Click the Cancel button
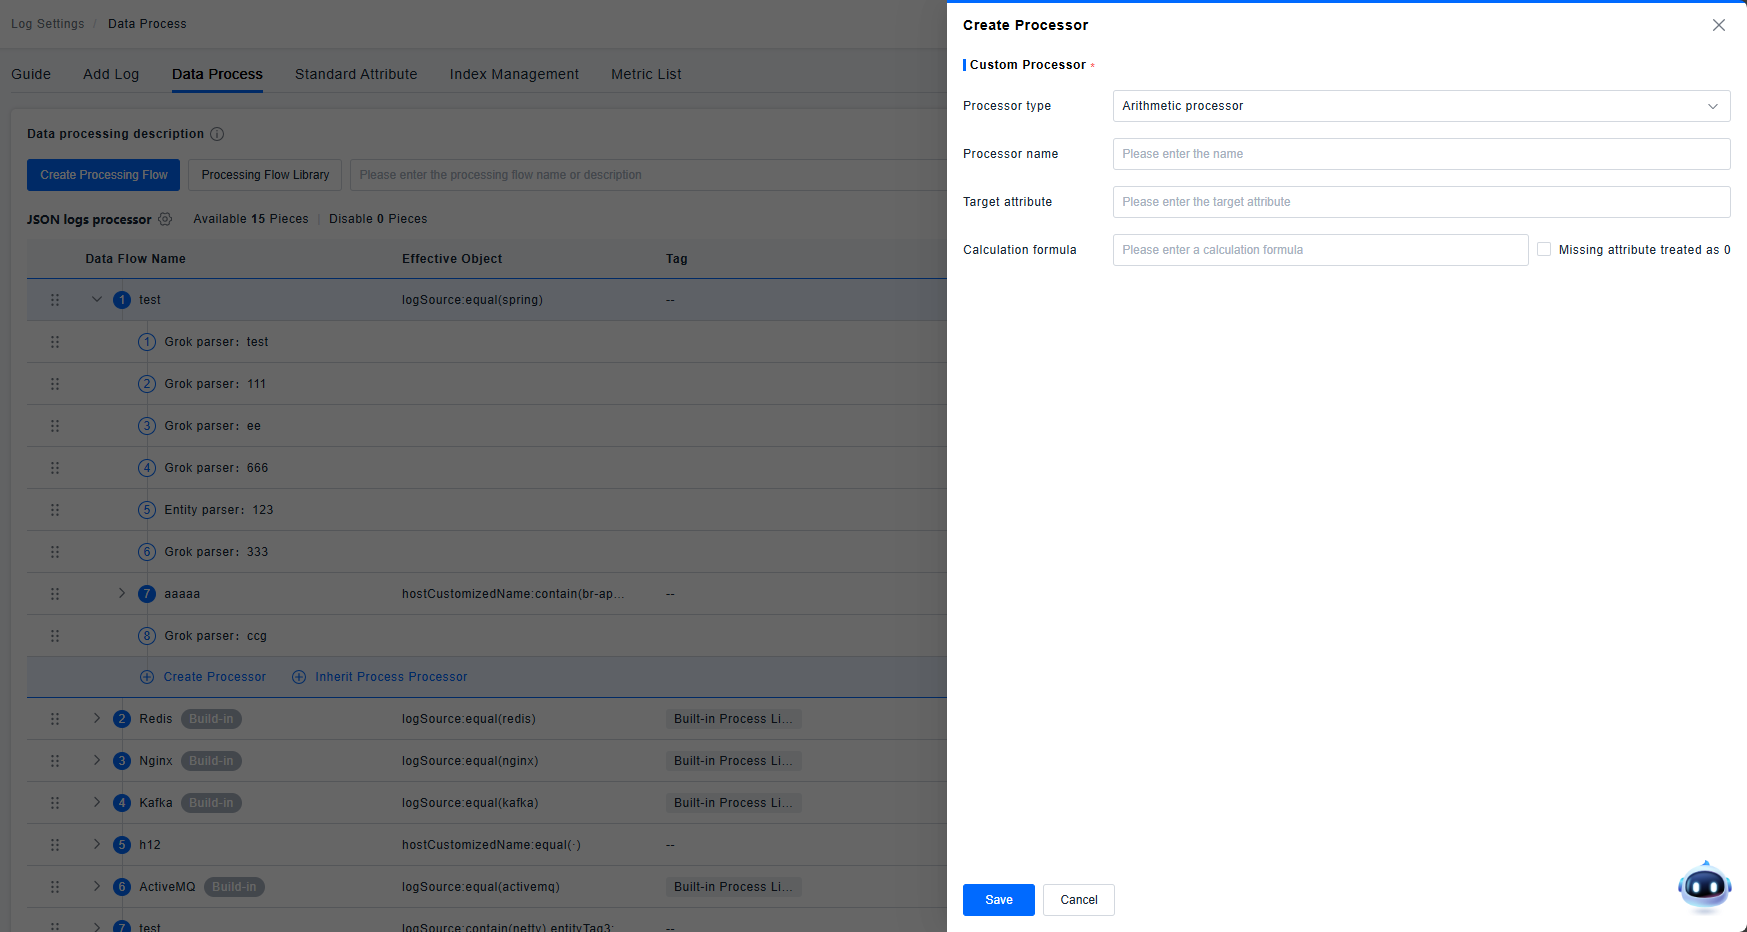This screenshot has height=932, width=1747. pyautogui.click(x=1078, y=900)
